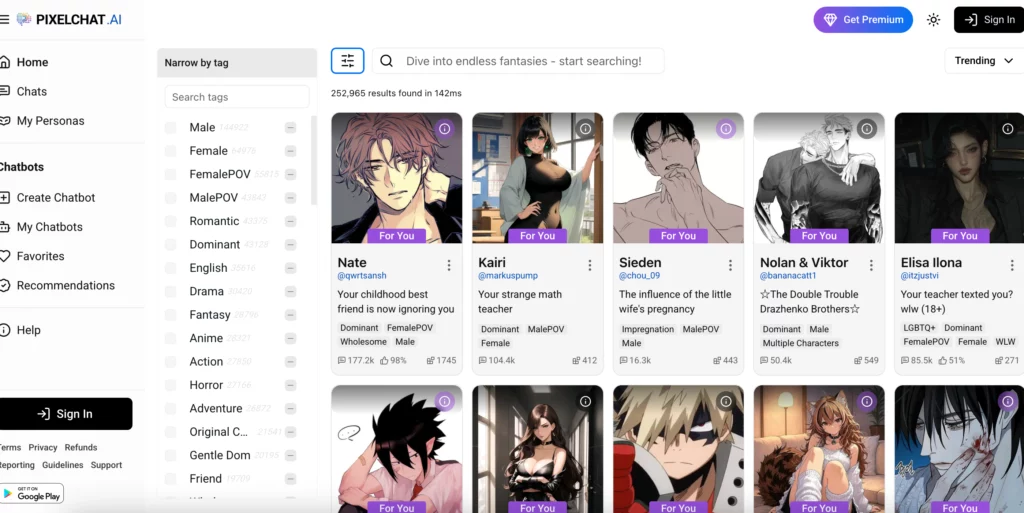1024x513 pixels.
Task: Exclude the Male tag with minus icon
Action: pos(291,127)
